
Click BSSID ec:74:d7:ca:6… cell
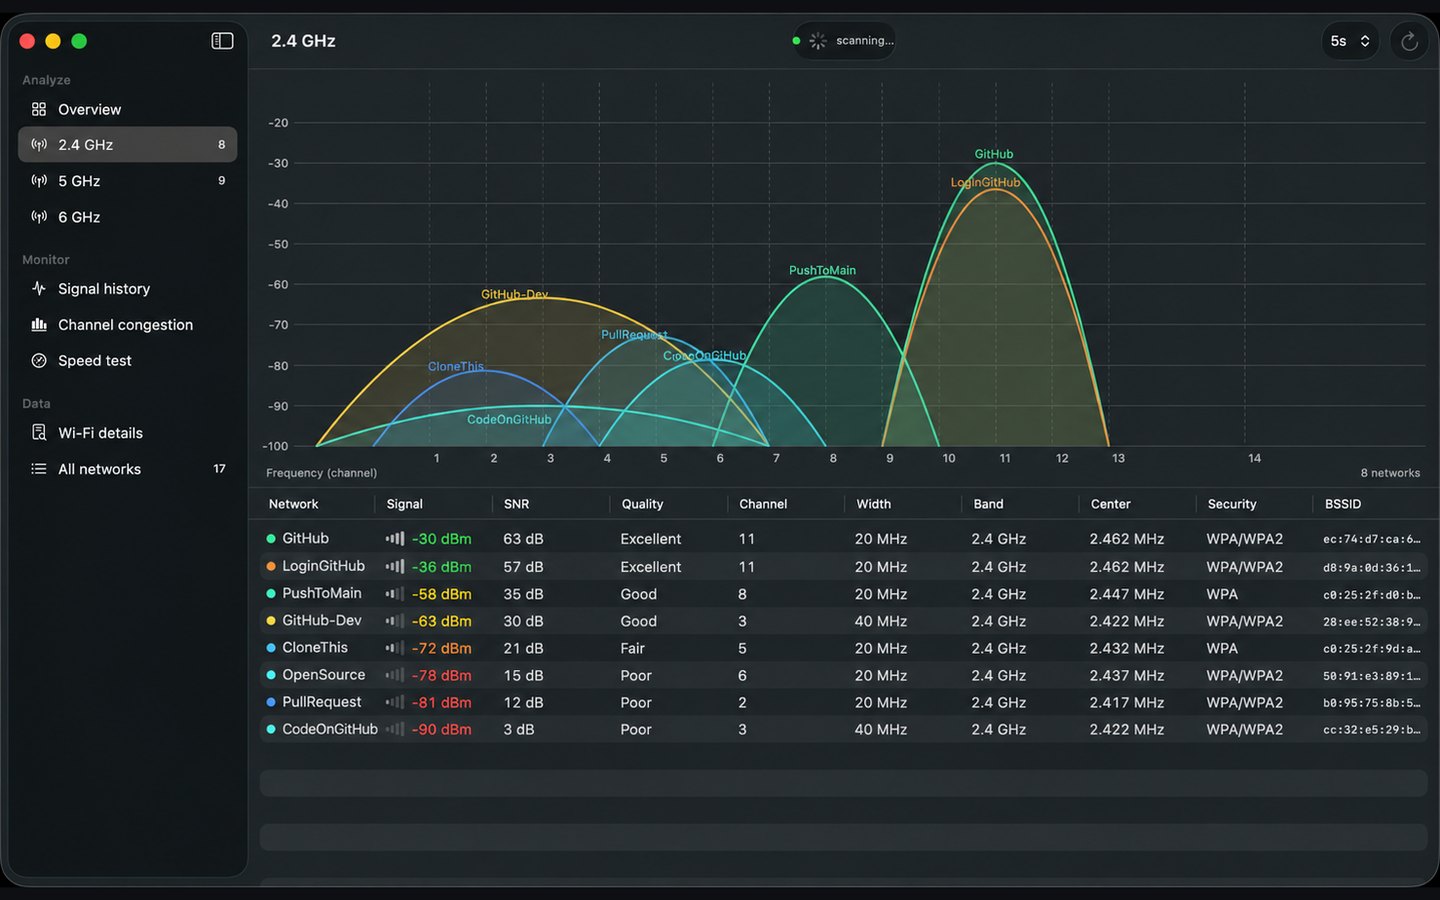1371,539
